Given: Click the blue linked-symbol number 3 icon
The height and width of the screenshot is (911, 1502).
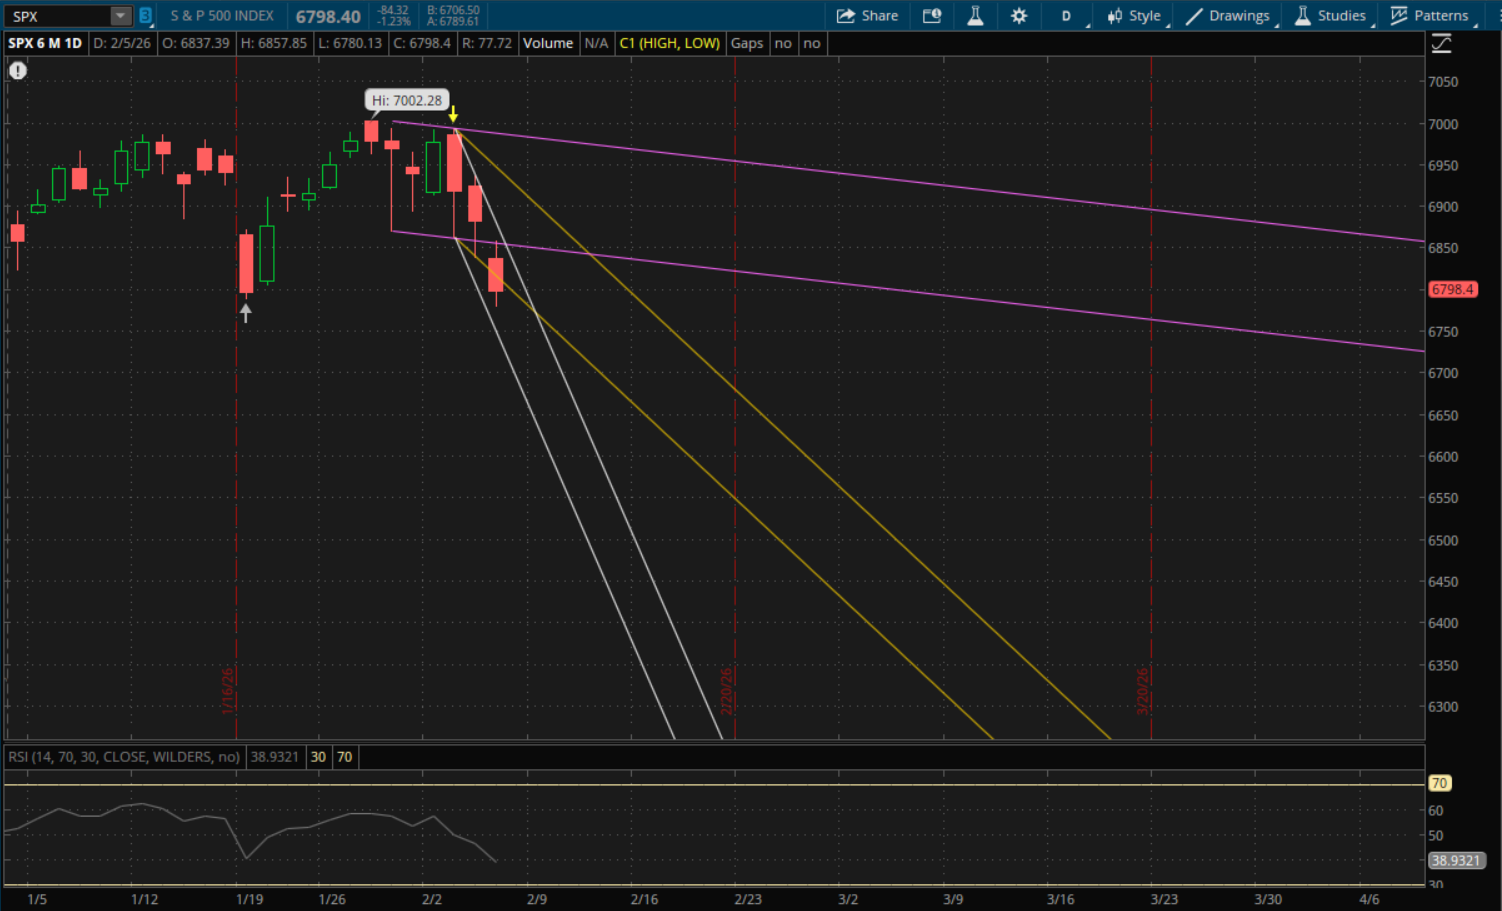Looking at the screenshot, I should (x=145, y=16).
